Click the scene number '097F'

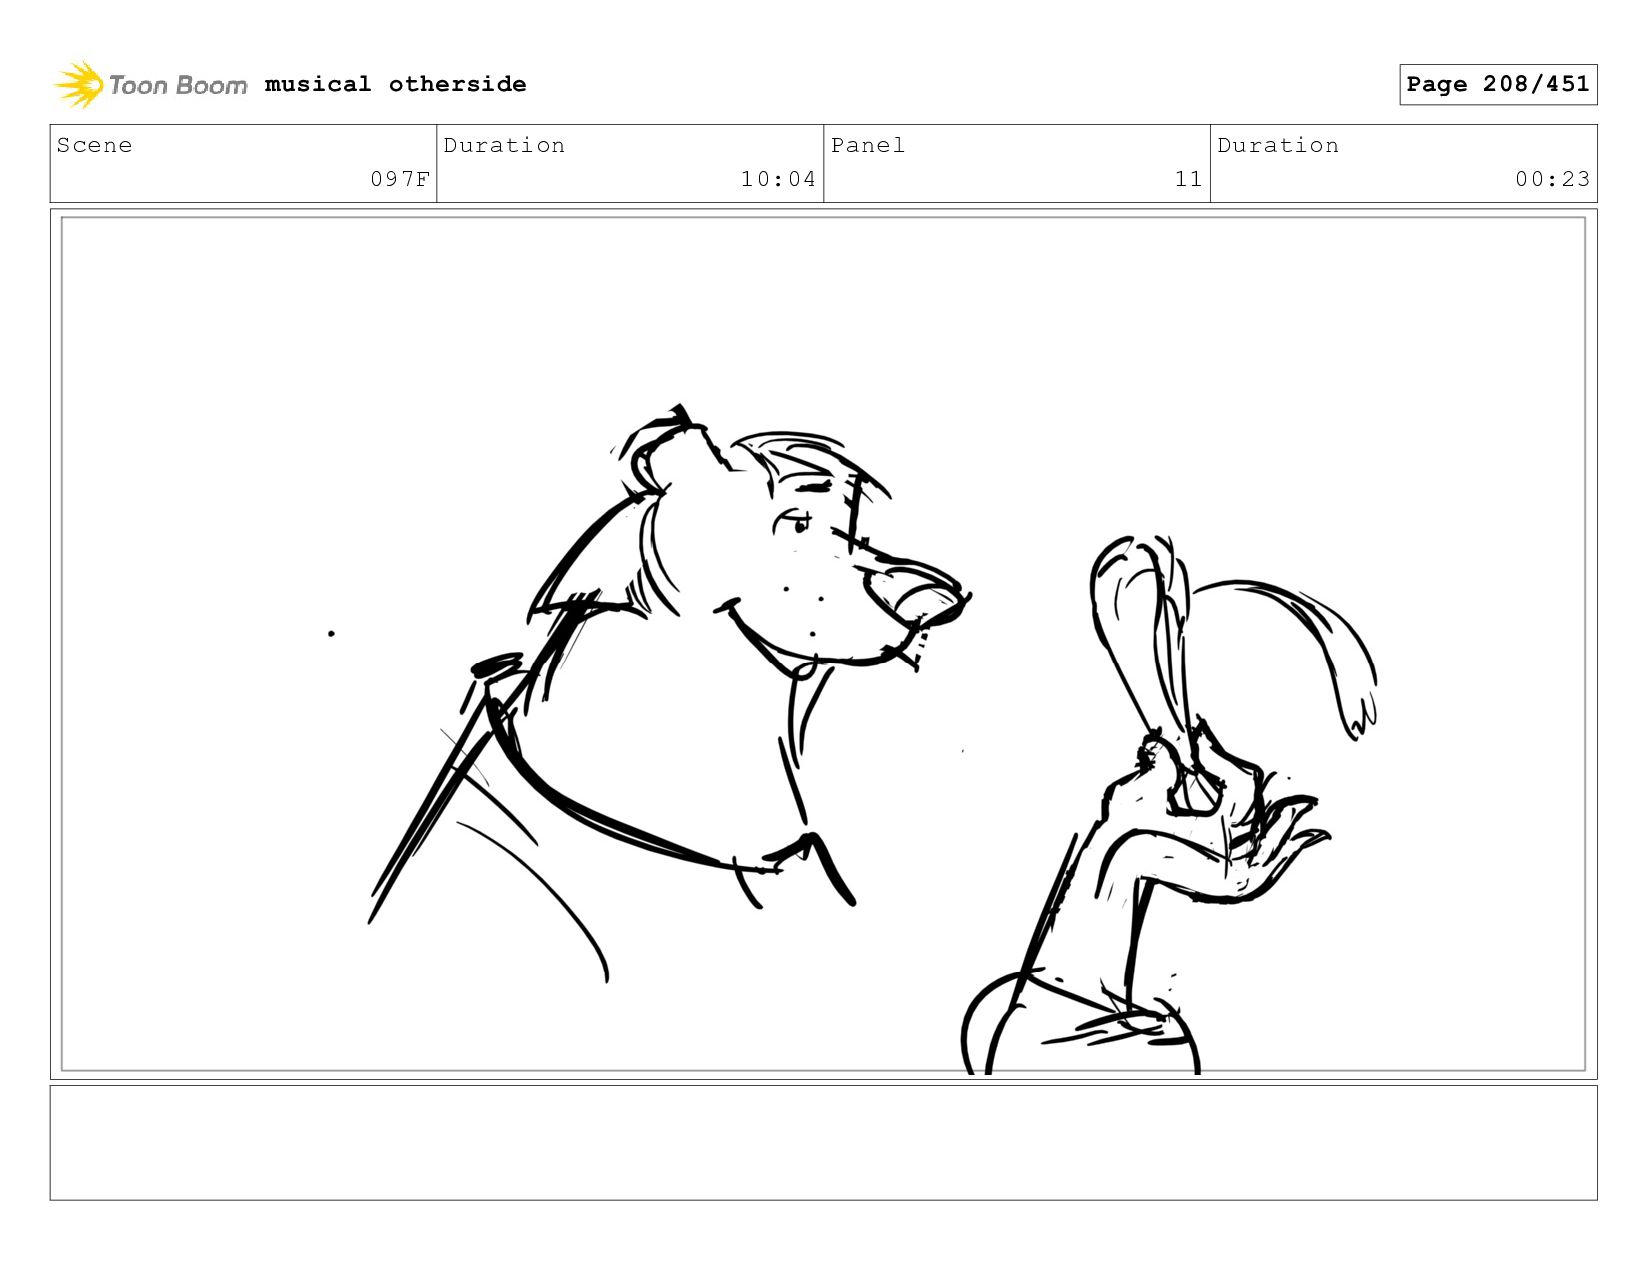click(400, 179)
